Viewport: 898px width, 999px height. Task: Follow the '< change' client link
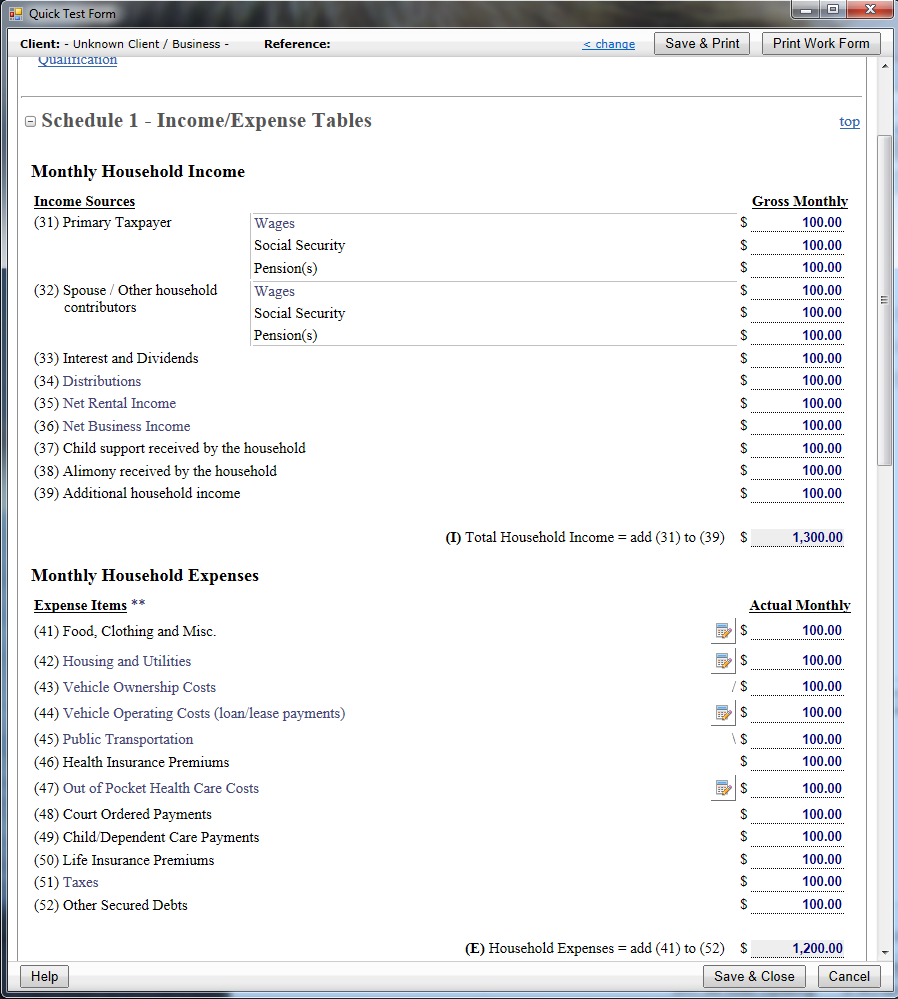[x=609, y=44]
